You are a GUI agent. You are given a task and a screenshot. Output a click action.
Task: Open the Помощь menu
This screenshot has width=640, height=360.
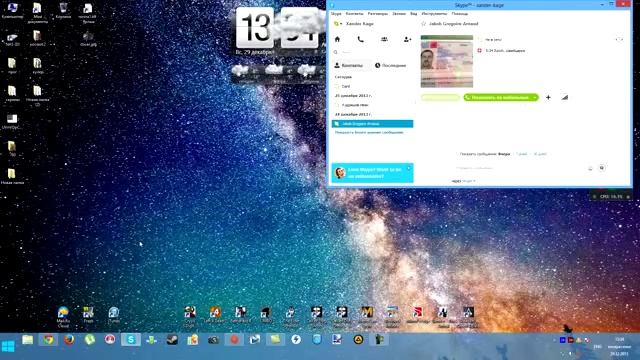[460, 13]
